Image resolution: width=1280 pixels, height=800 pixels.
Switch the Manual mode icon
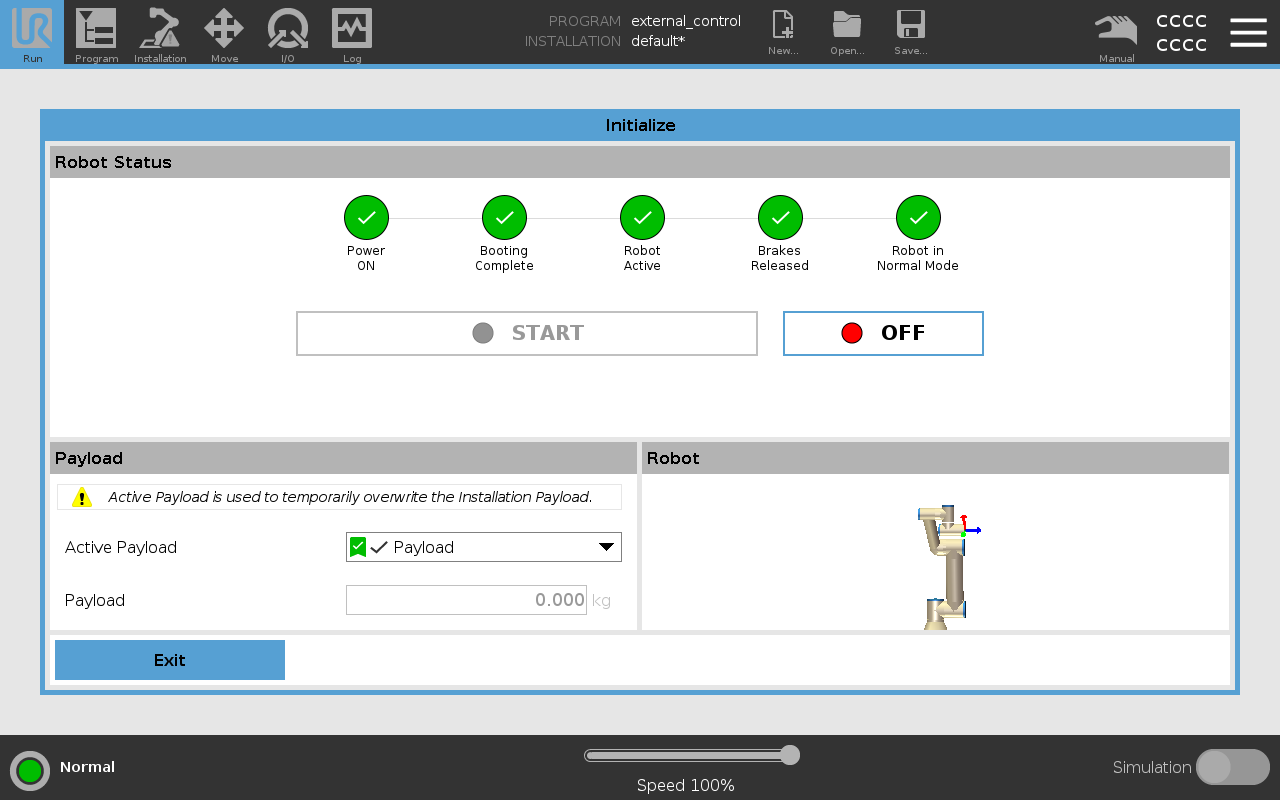click(x=1116, y=32)
